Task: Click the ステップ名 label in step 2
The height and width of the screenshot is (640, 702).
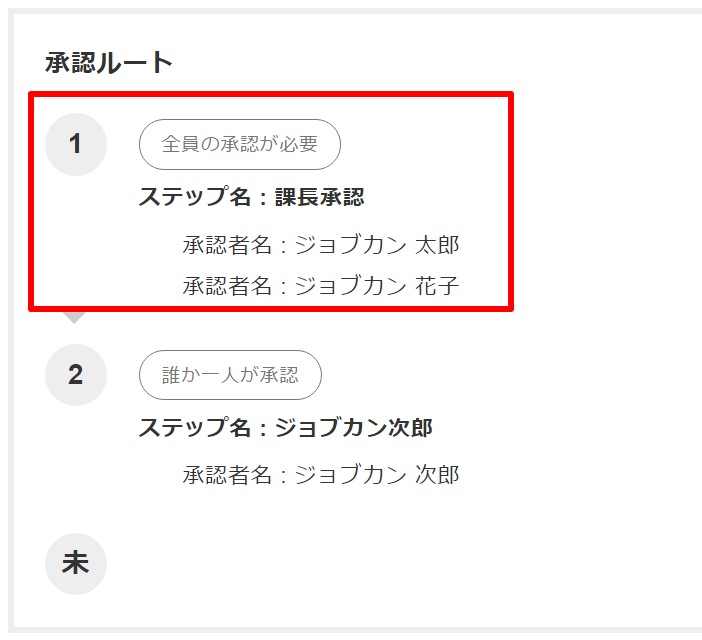Action: 196,428
